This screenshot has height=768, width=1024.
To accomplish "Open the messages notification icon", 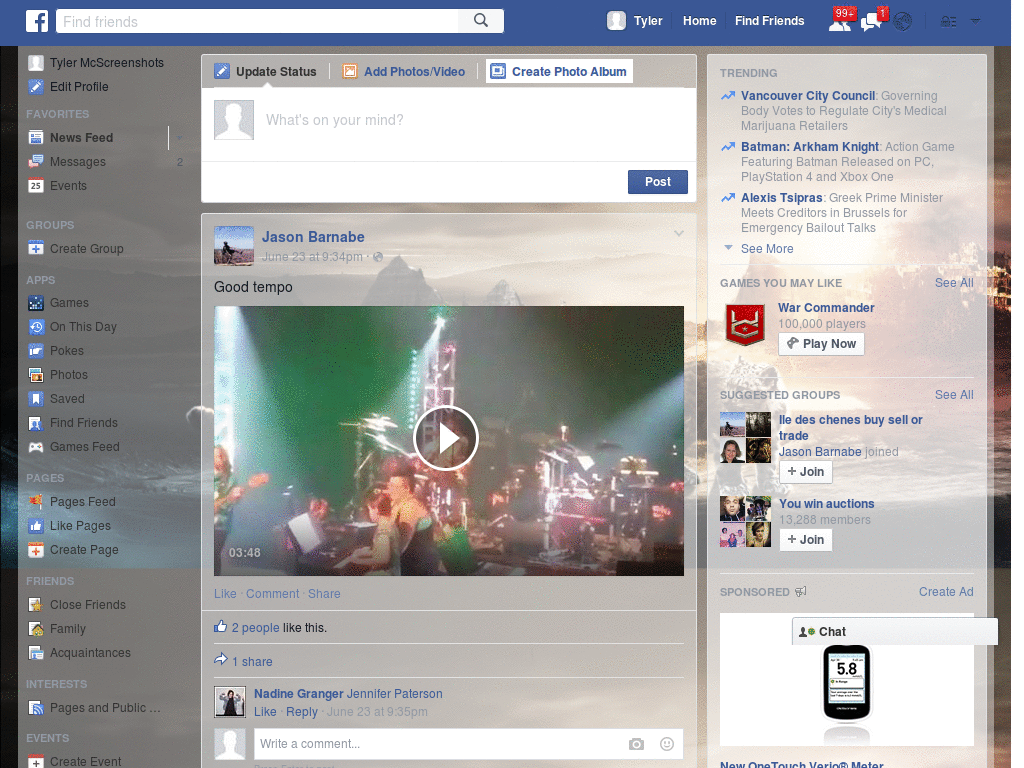I will (x=871, y=22).
